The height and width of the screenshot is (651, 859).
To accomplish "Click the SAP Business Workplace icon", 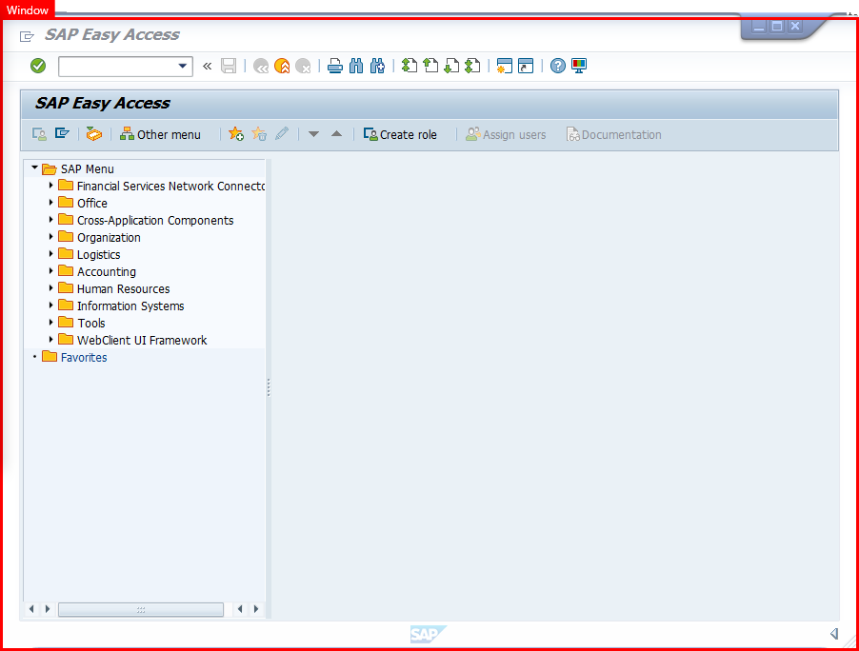I will [x=94, y=134].
